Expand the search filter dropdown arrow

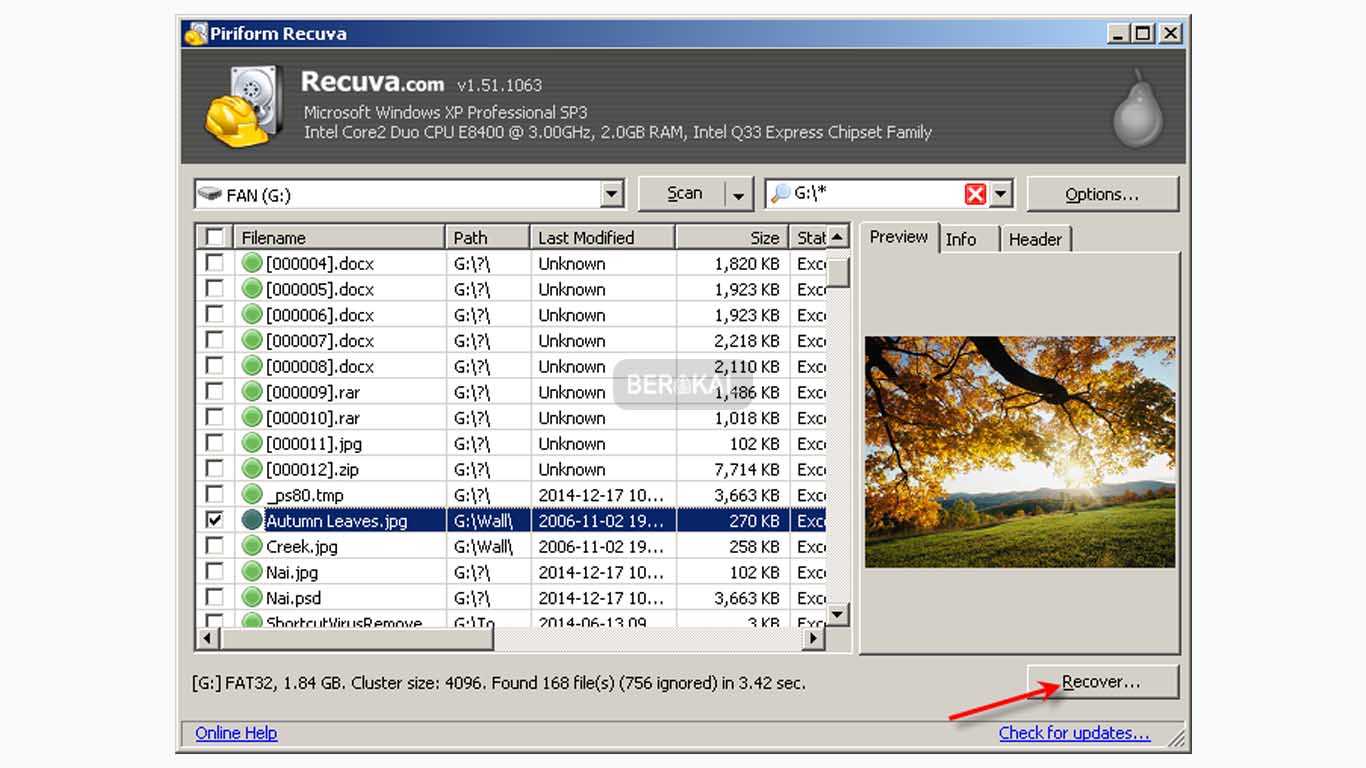1000,193
